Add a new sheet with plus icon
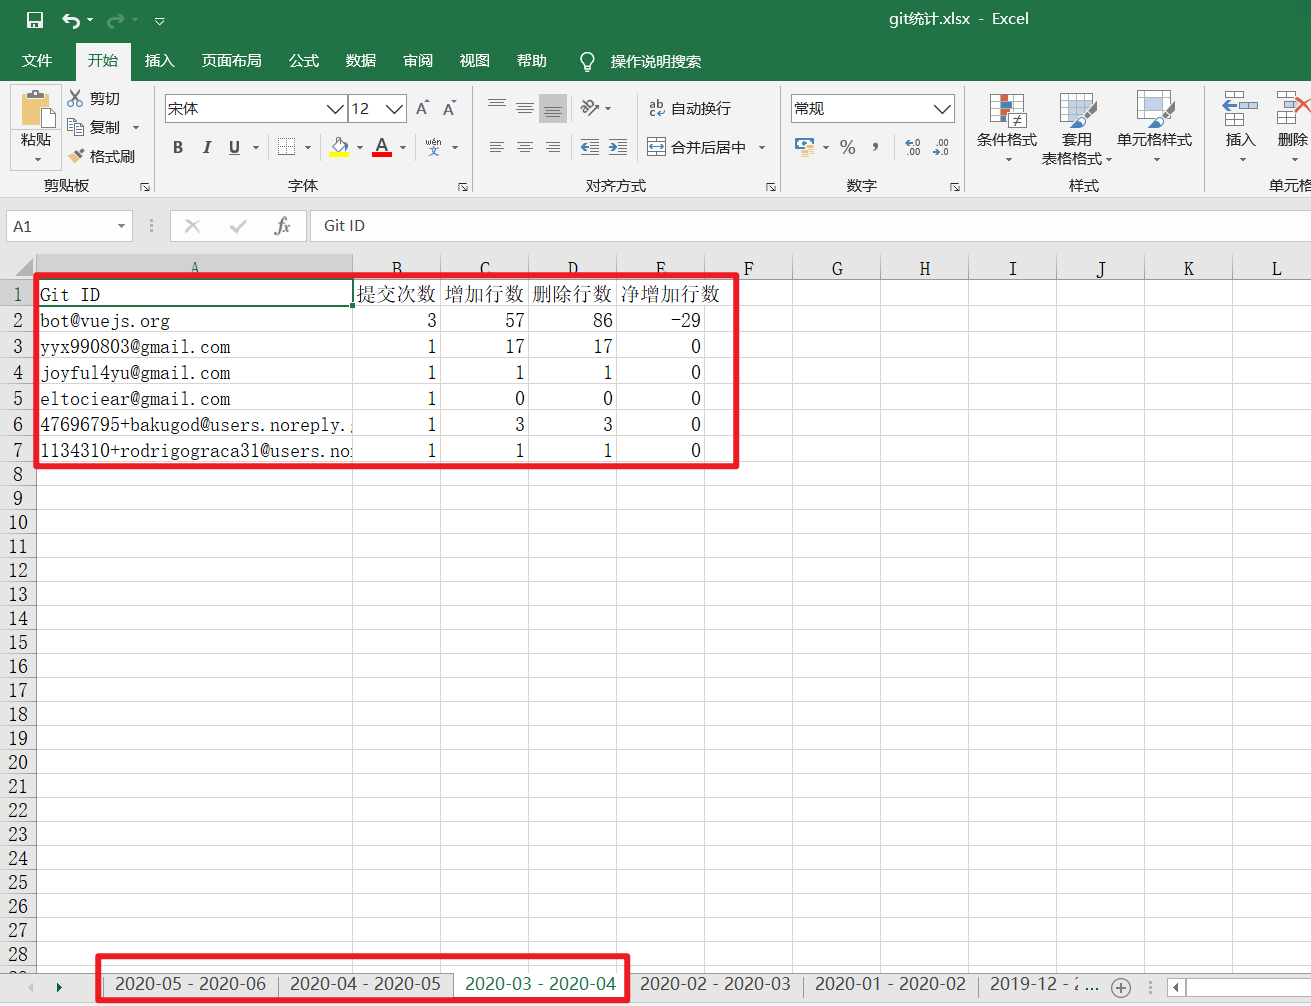Image resolution: width=1311 pixels, height=1006 pixels. pyautogui.click(x=1121, y=987)
